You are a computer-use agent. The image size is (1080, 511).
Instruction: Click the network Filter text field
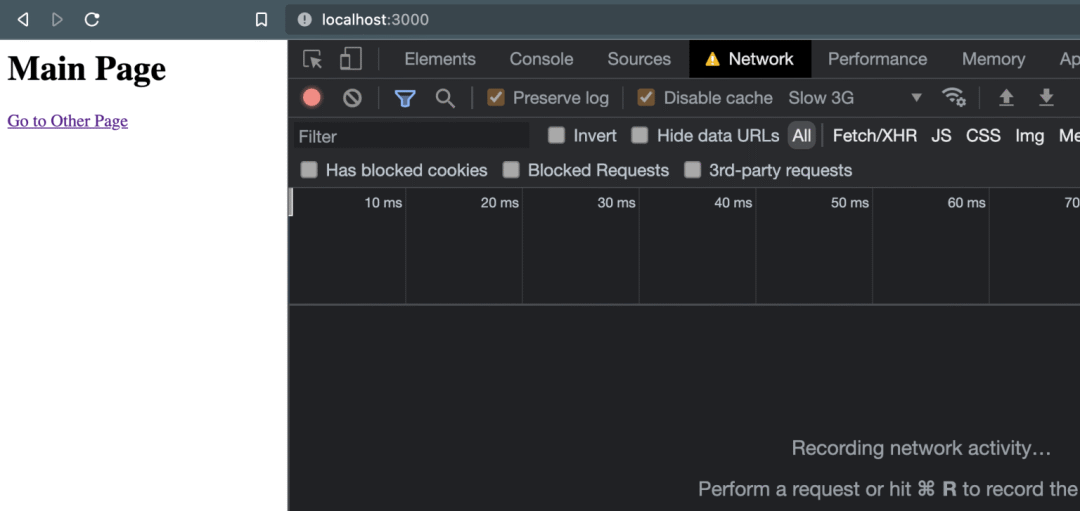(412, 136)
